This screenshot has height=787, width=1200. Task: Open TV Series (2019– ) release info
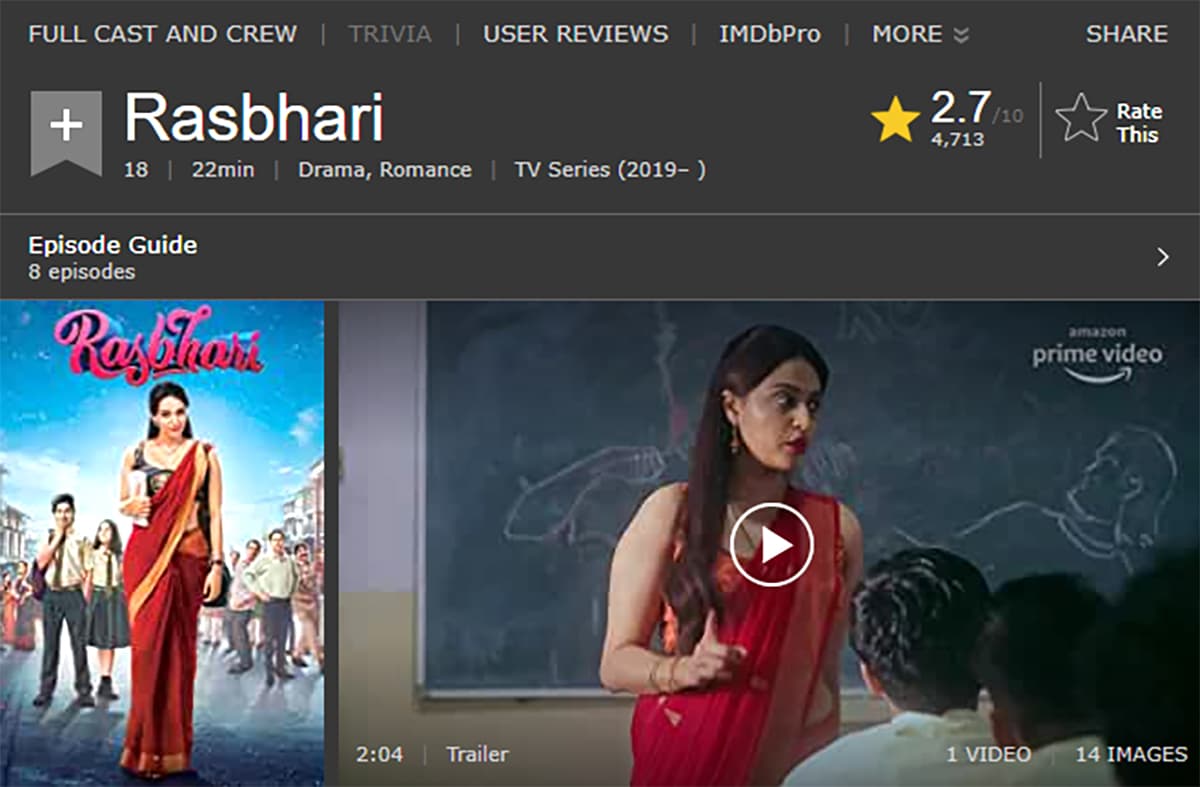(610, 170)
